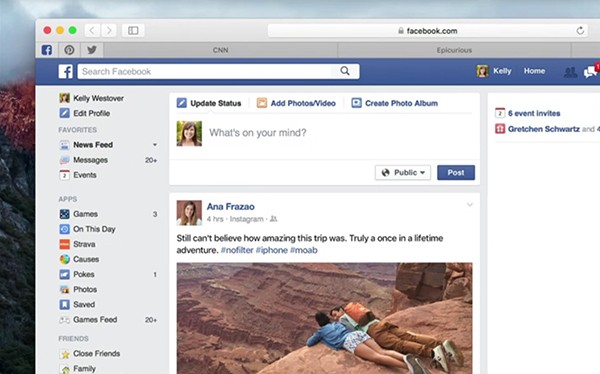The width and height of the screenshot is (600, 374).
Task: Click the Safari sidebar toggle icon
Action: point(133,30)
